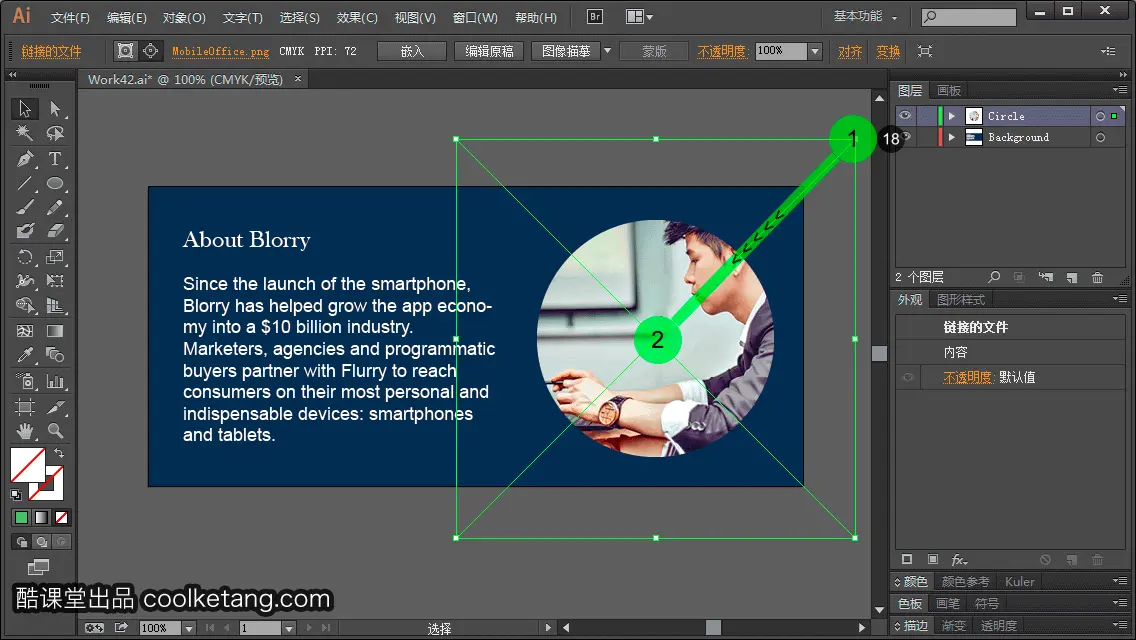Change the screen mode button
1136x640 pixels.
pos(38,567)
